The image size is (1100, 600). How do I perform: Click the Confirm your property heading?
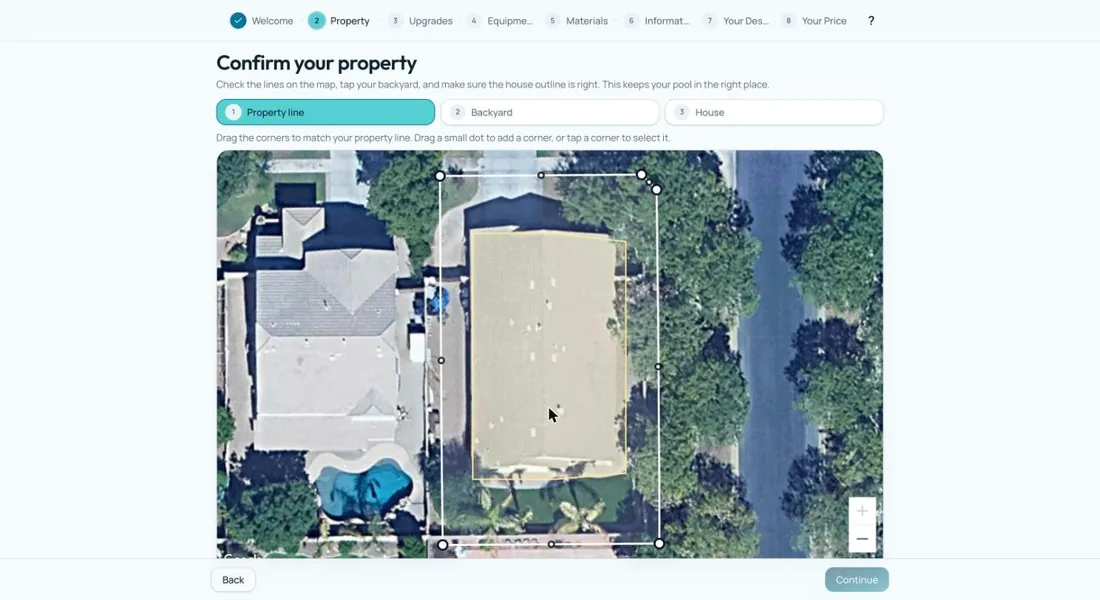point(316,62)
